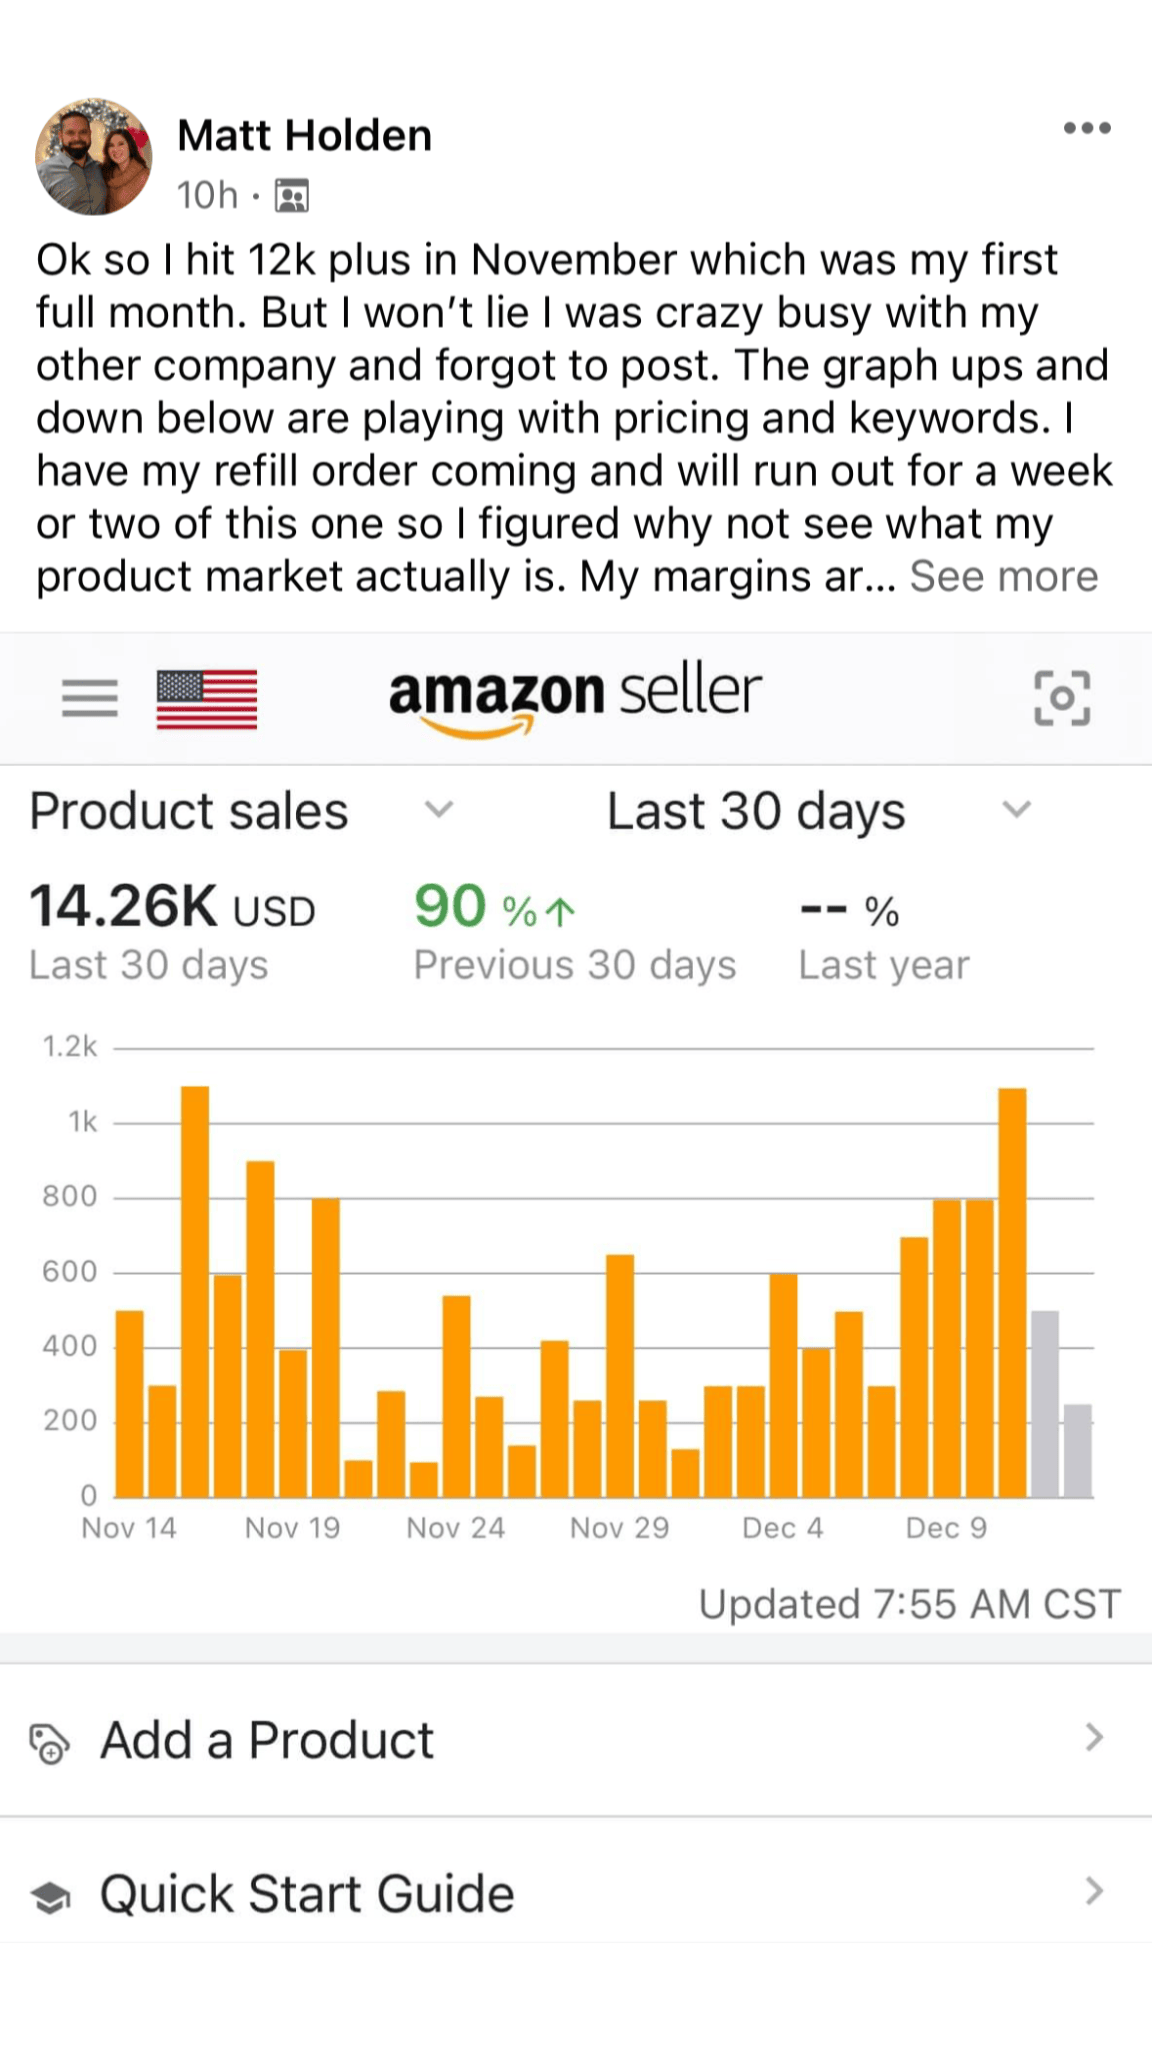The image size is (1152, 2048).
Task: Expand the Add a Product chevron
Action: pos(1094,1738)
